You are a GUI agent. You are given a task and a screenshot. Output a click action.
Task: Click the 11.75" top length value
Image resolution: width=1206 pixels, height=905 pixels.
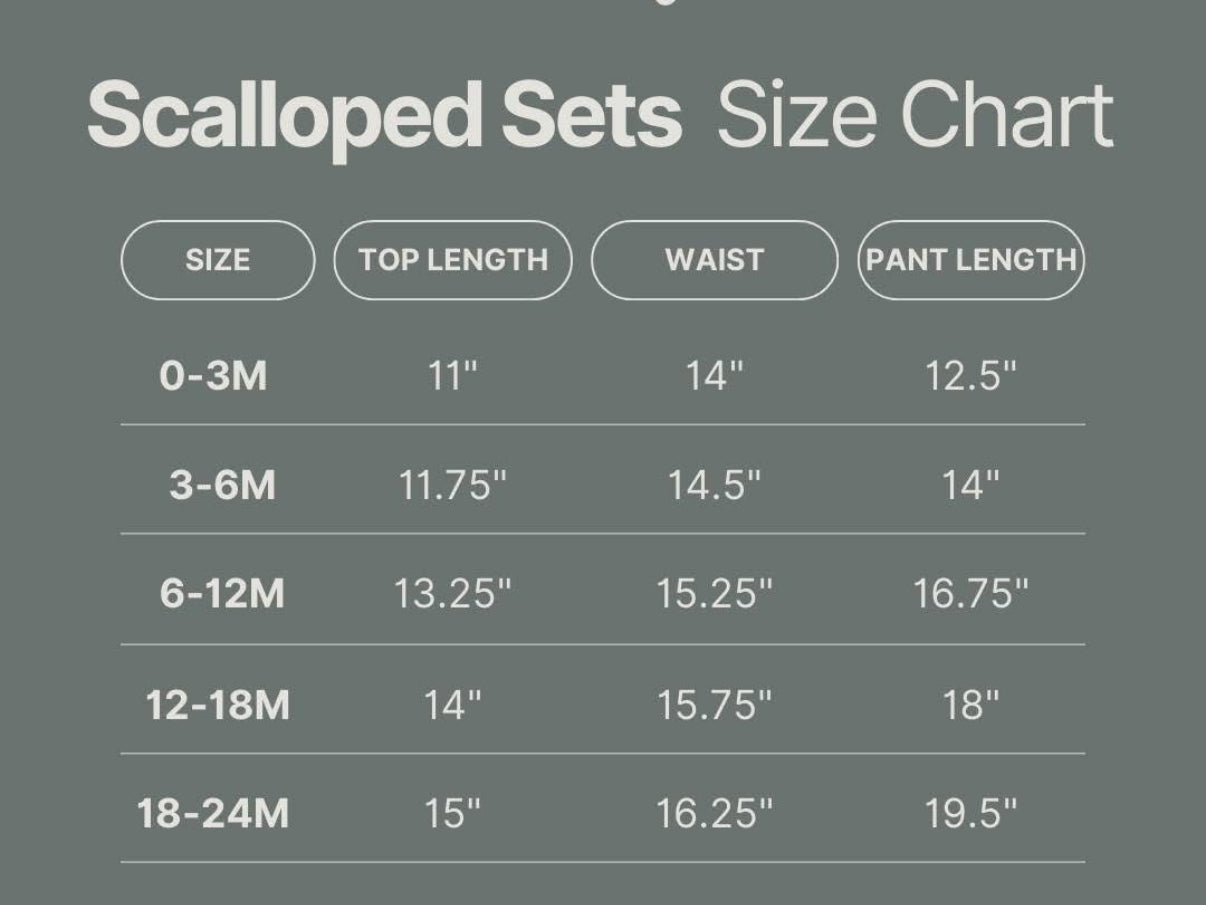click(453, 486)
